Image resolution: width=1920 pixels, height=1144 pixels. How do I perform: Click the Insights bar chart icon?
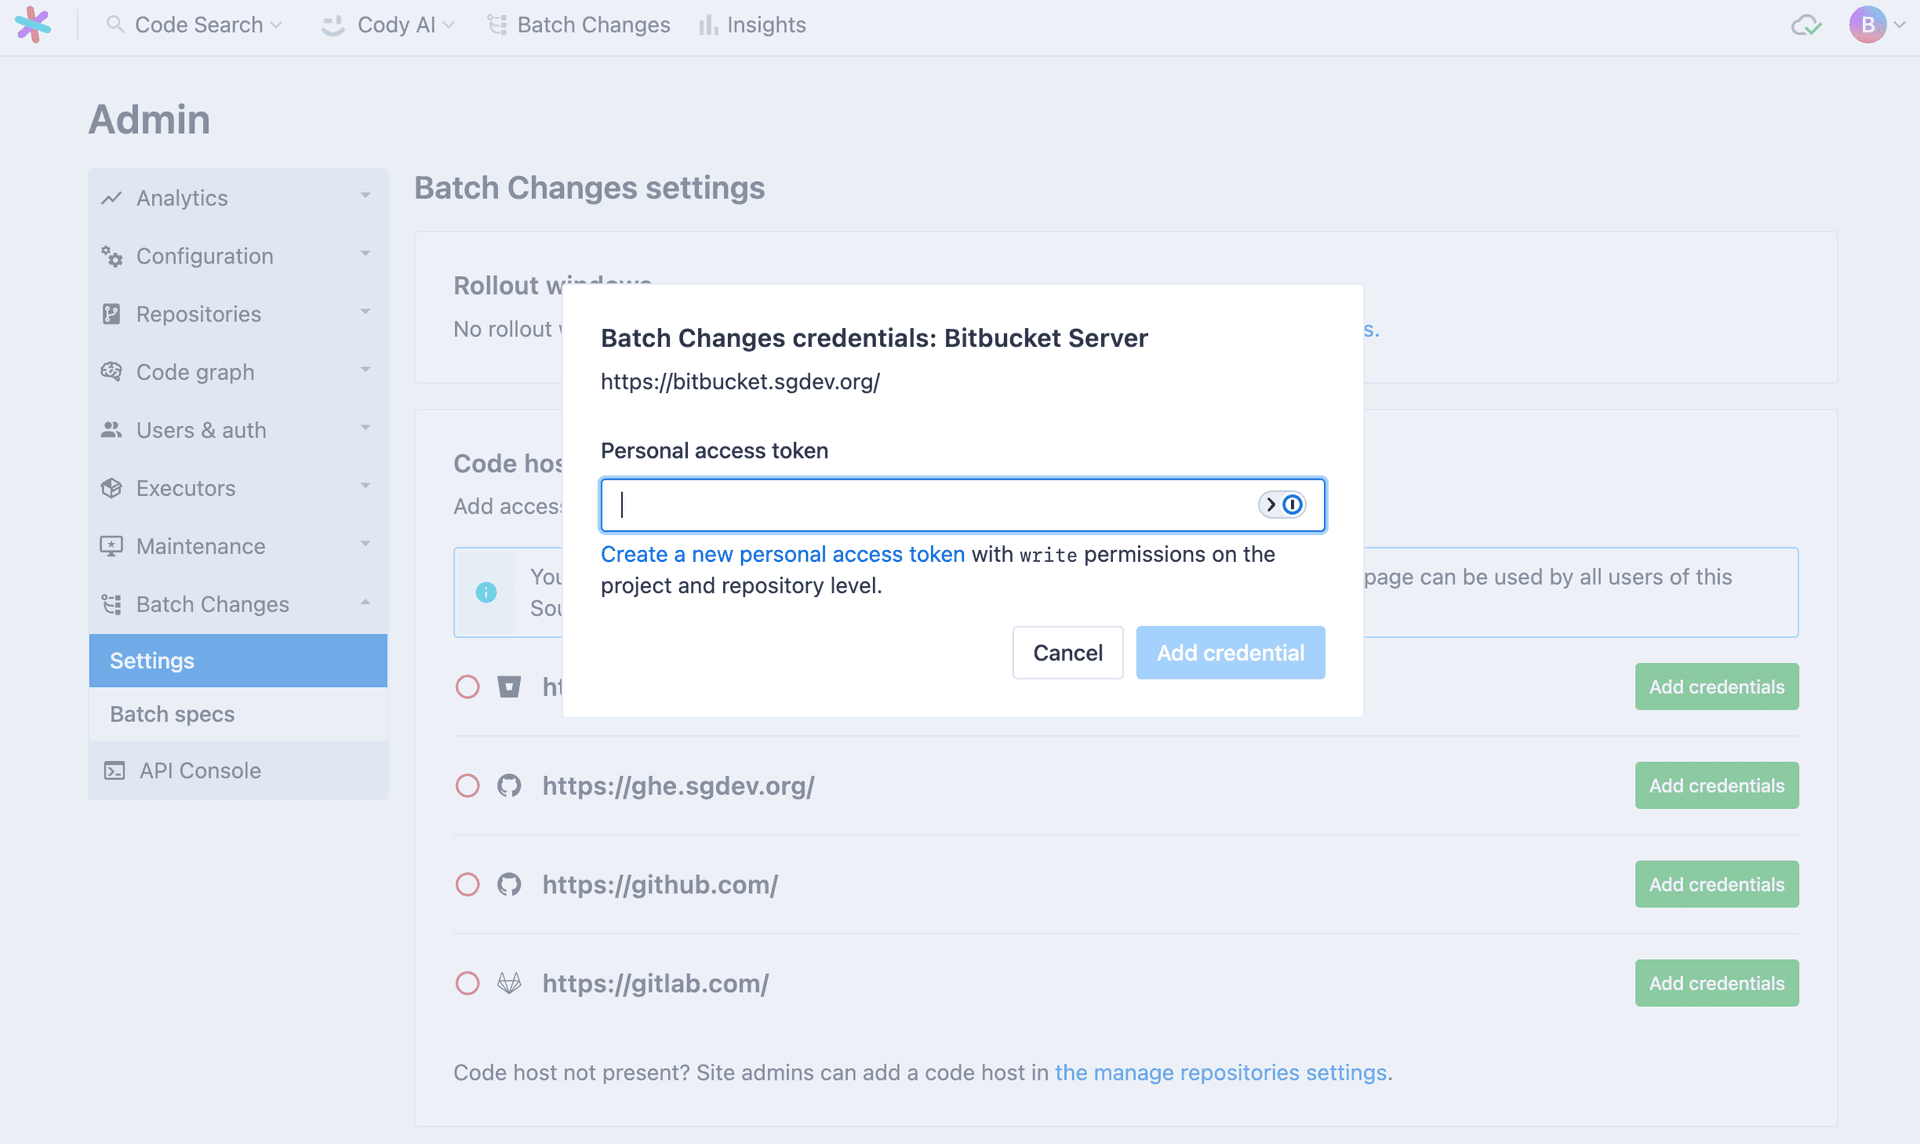[708, 25]
